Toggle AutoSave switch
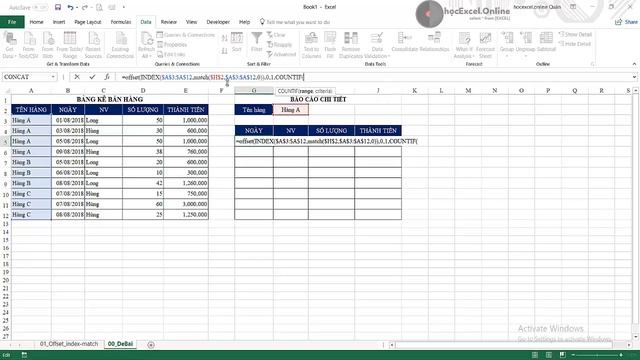This screenshot has width=640, height=360. (x=40, y=7)
